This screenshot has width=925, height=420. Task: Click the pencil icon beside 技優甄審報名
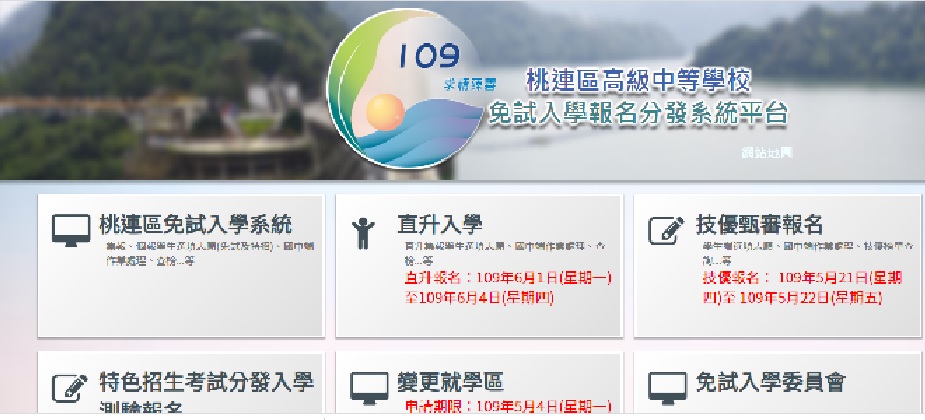pos(666,230)
